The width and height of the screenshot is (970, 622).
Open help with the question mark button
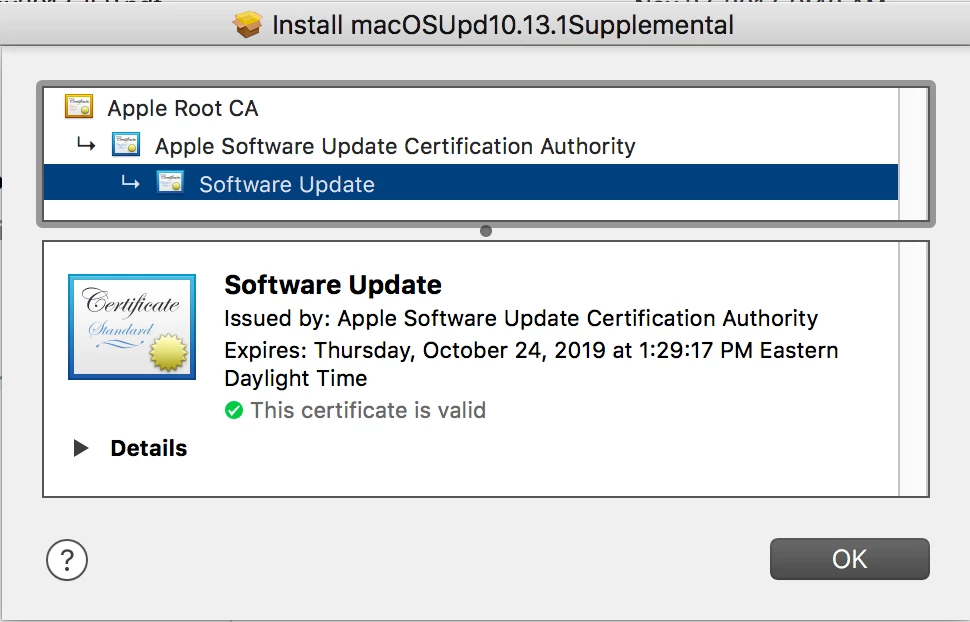click(67, 559)
